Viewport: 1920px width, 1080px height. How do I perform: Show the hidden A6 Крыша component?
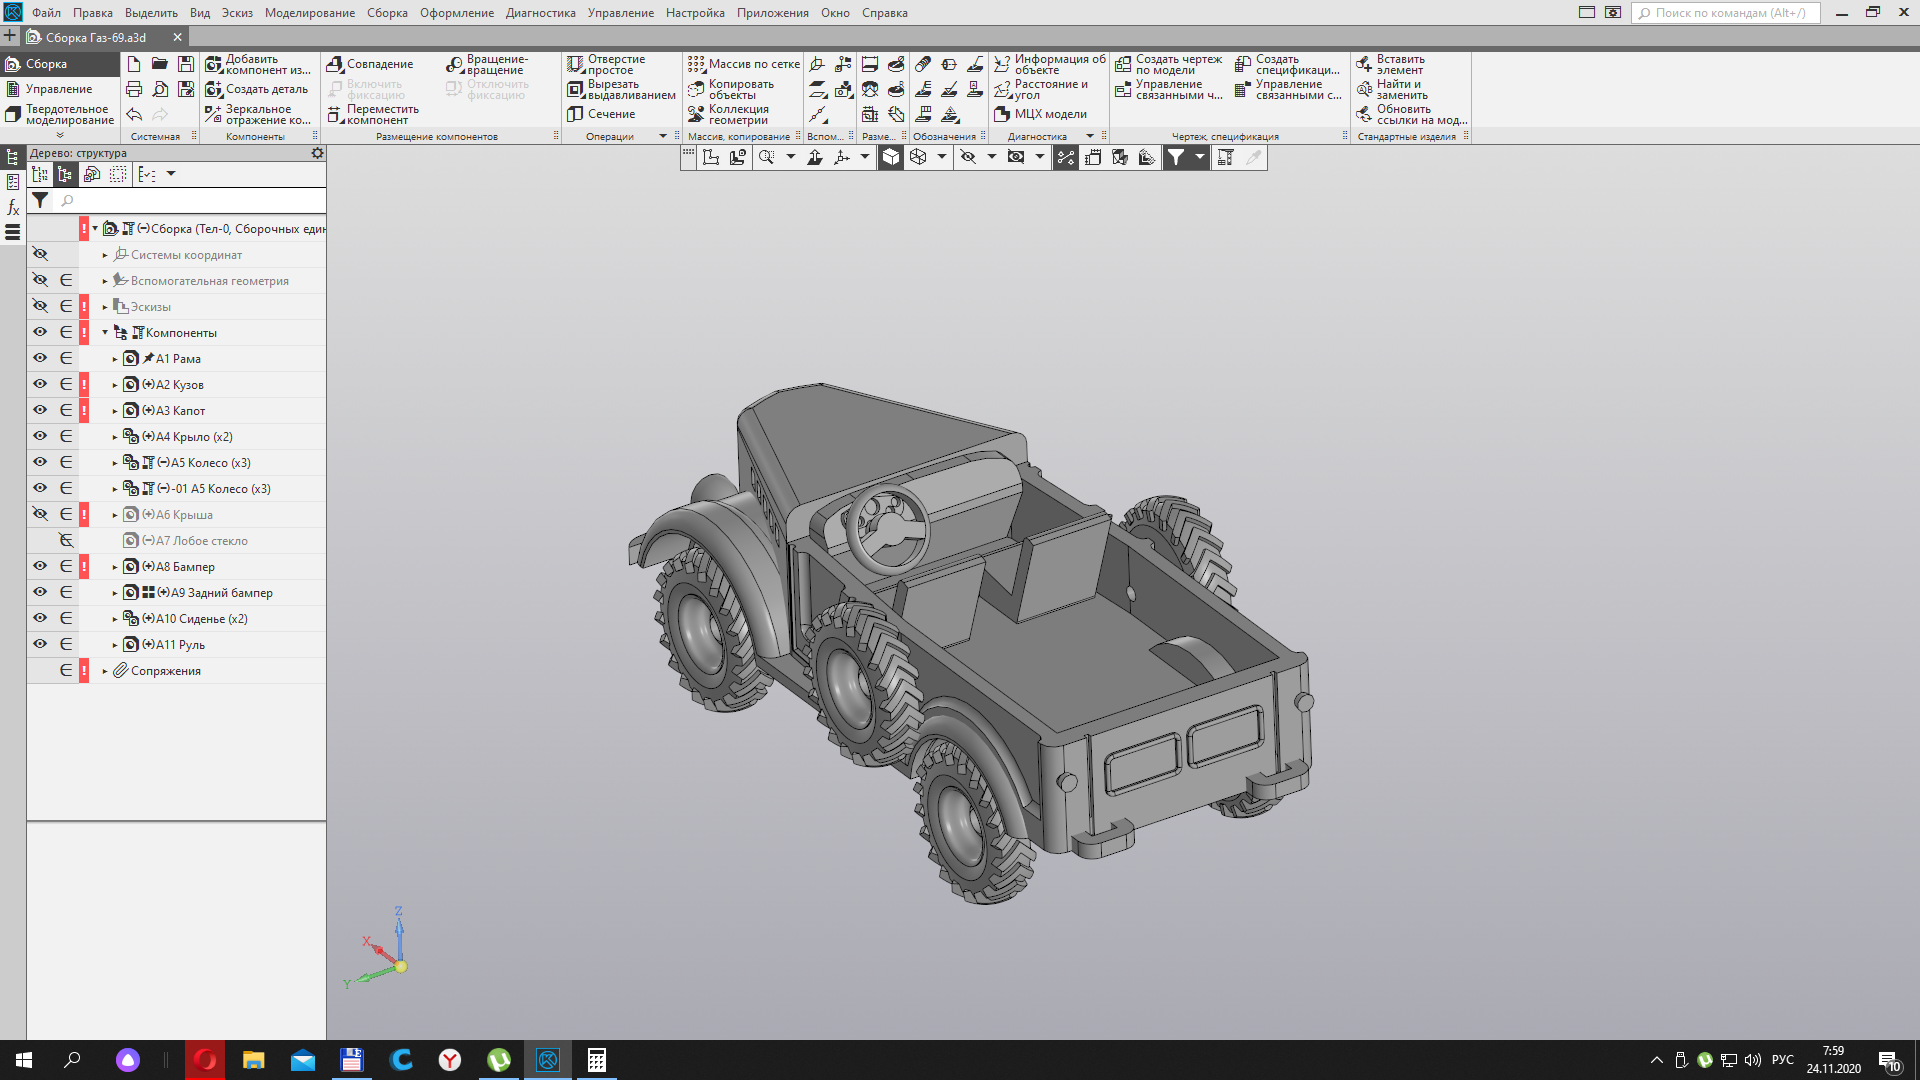(x=40, y=514)
